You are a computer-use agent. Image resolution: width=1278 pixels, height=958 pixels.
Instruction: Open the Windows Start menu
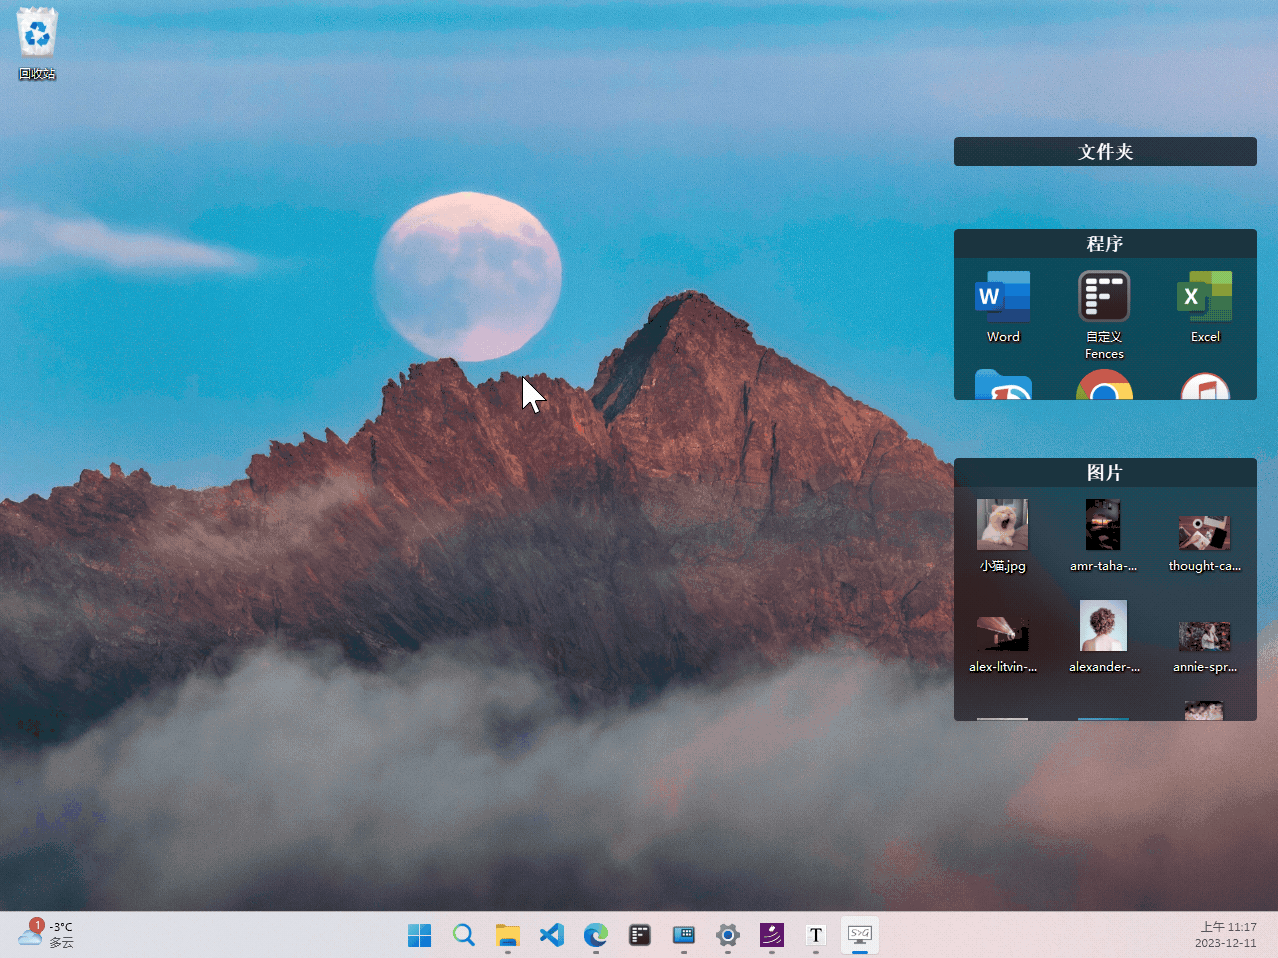click(x=420, y=935)
